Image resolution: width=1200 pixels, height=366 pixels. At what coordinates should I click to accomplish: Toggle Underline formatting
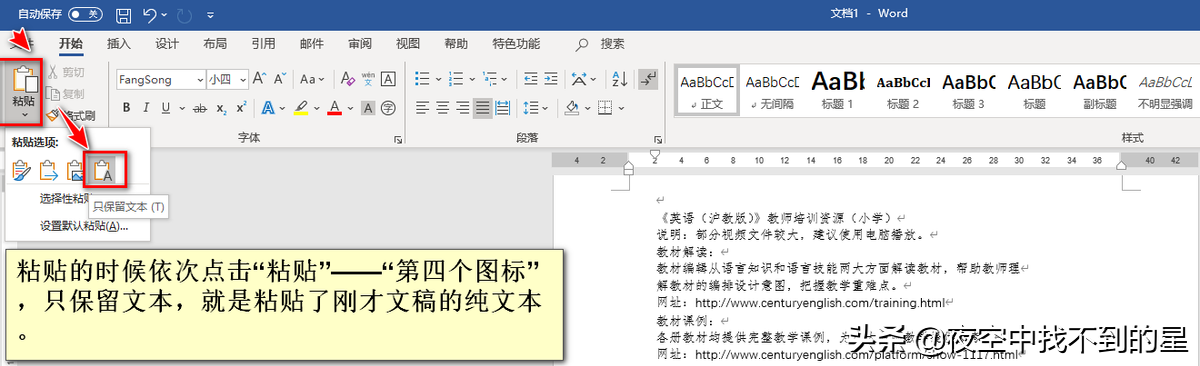click(166, 107)
